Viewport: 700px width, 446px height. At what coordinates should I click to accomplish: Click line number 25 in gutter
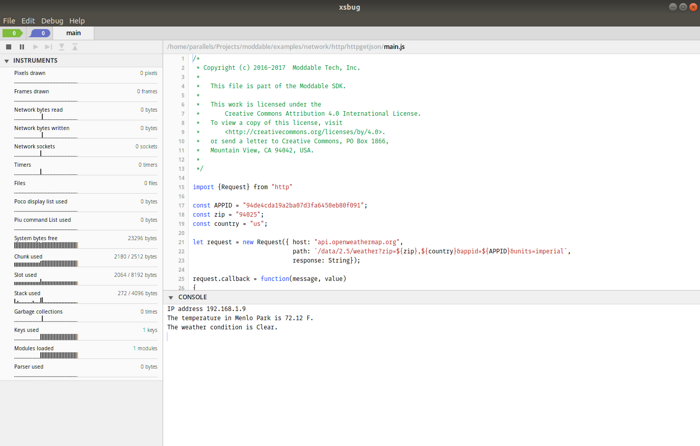(x=181, y=279)
